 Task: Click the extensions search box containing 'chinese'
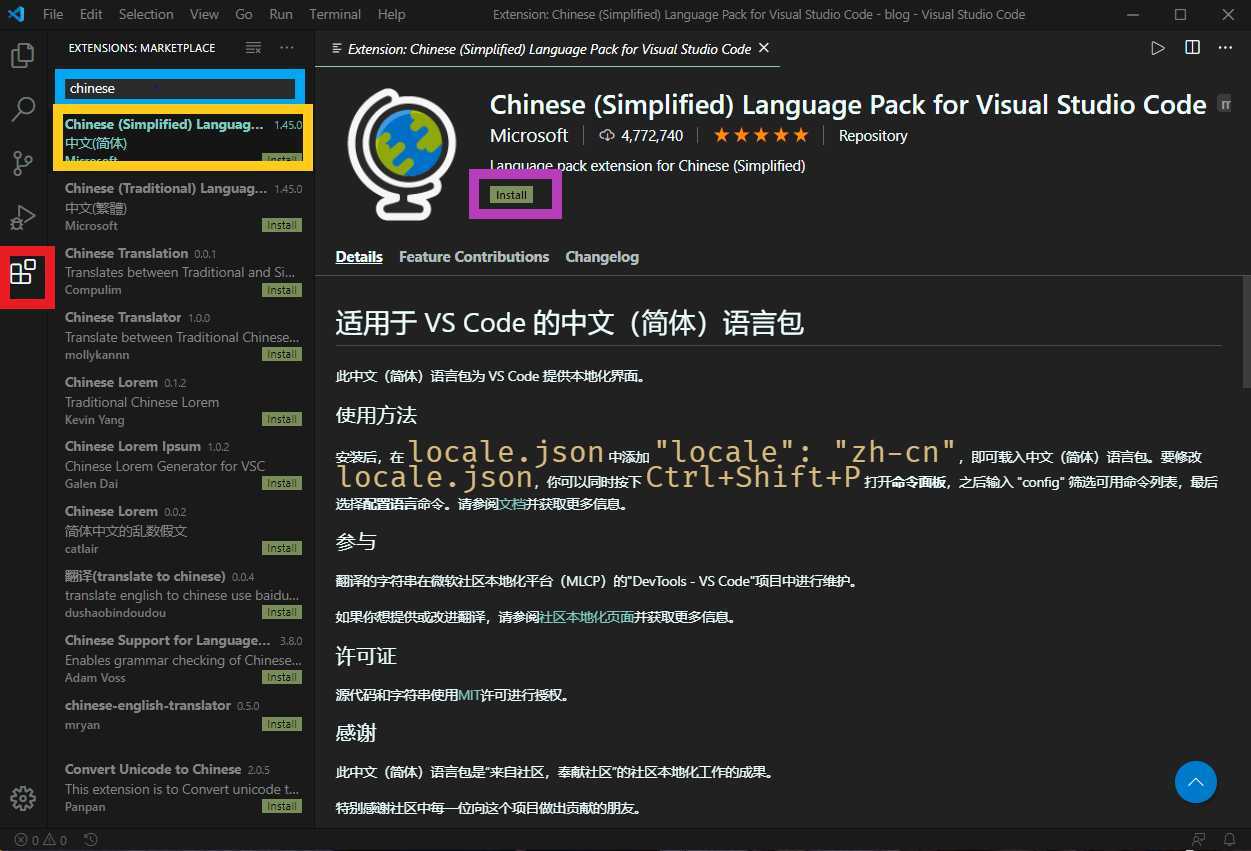(180, 88)
